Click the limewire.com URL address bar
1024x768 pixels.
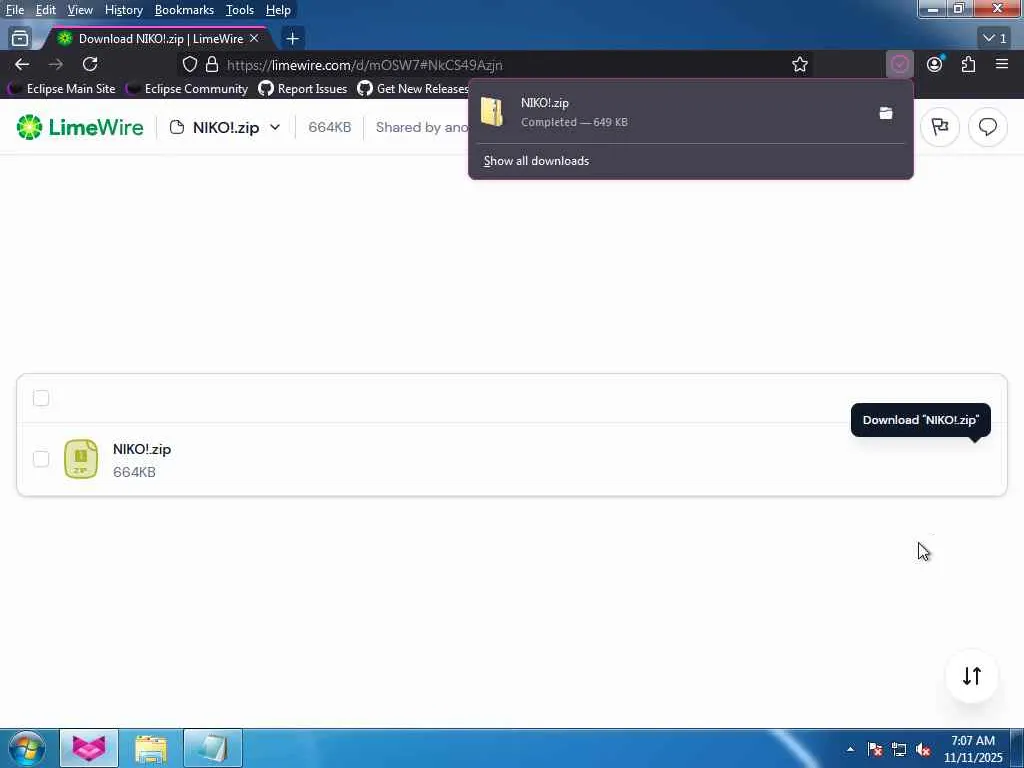tap(496, 64)
